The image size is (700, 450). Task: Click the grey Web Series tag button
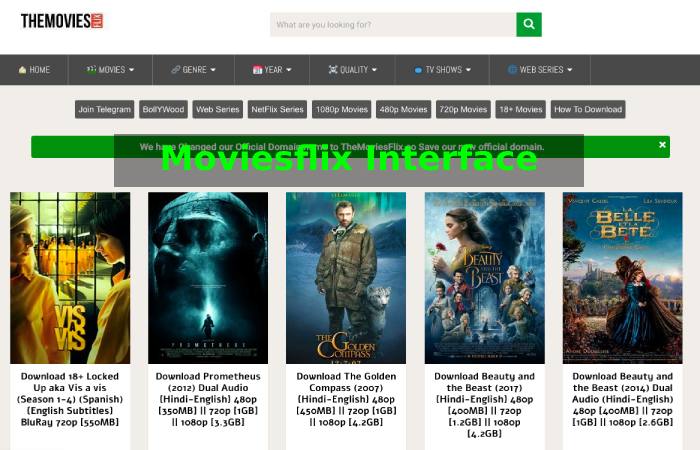tap(217, 109)
